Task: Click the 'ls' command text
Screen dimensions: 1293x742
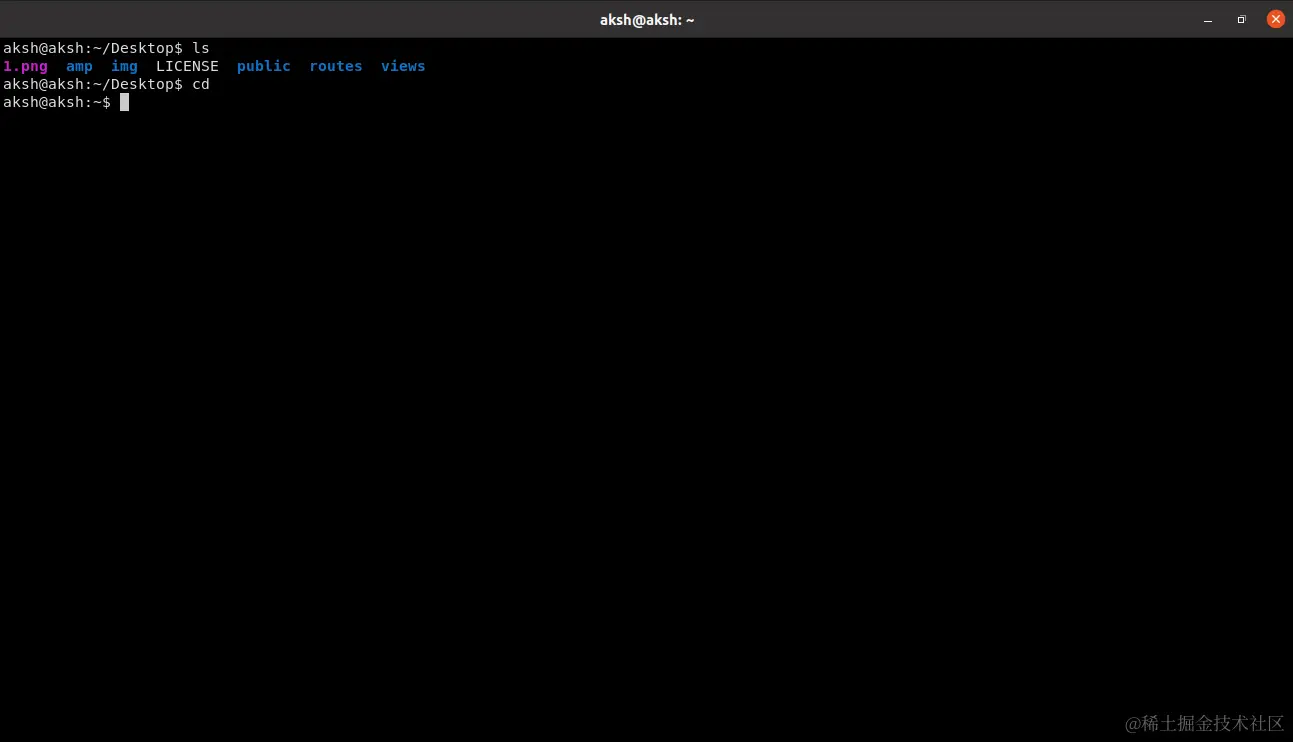Action: pyautogui.click(x=201, y=48)
